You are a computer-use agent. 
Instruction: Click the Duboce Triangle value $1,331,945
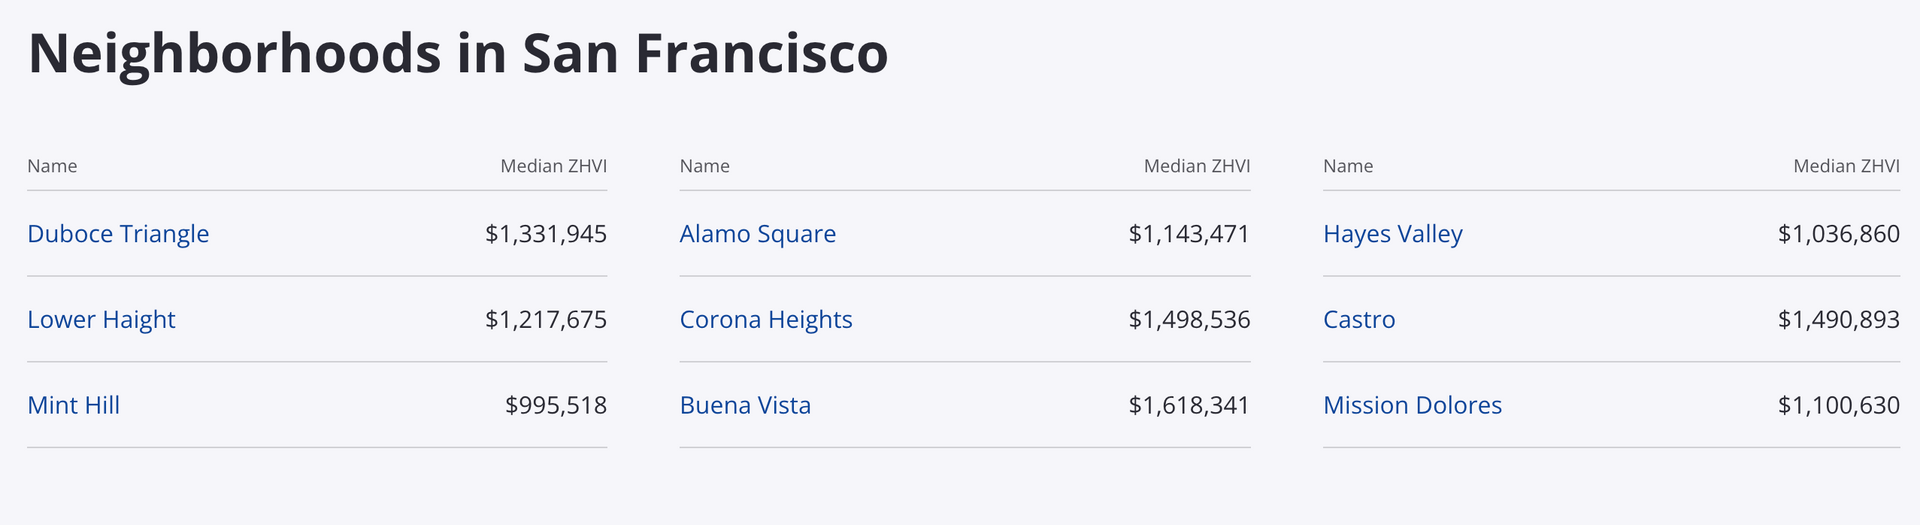click(546, 234)
